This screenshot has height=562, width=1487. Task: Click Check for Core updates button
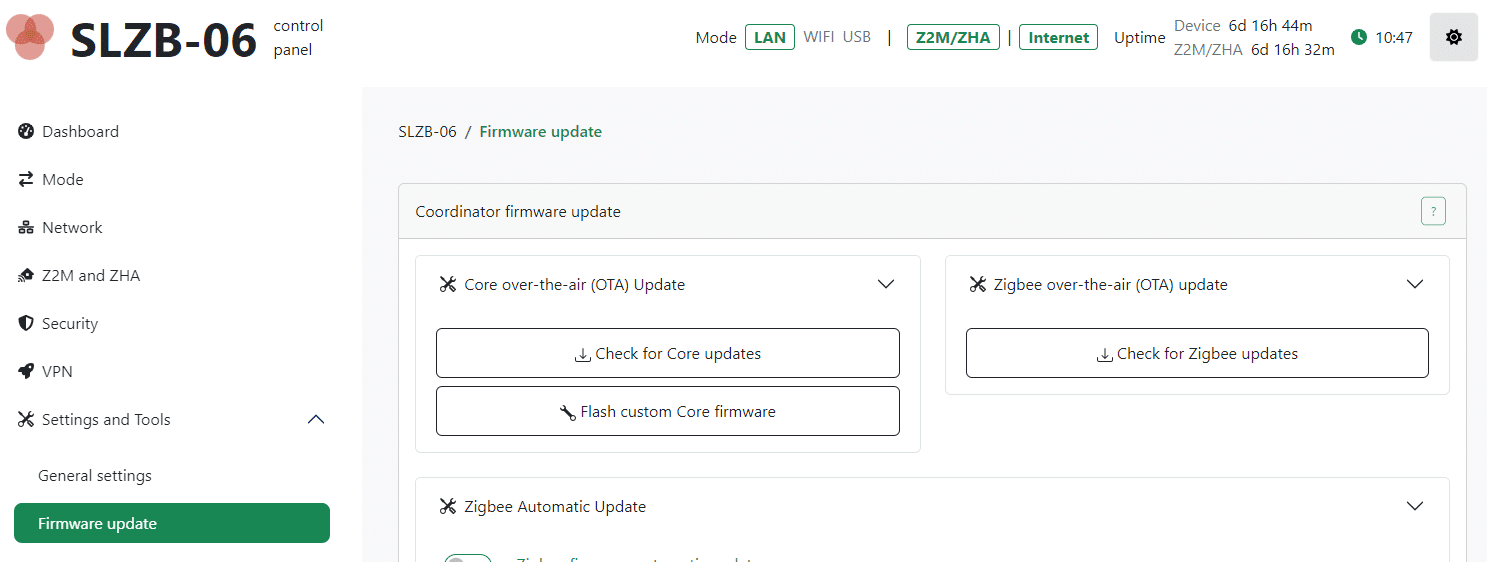pos(668,353)
